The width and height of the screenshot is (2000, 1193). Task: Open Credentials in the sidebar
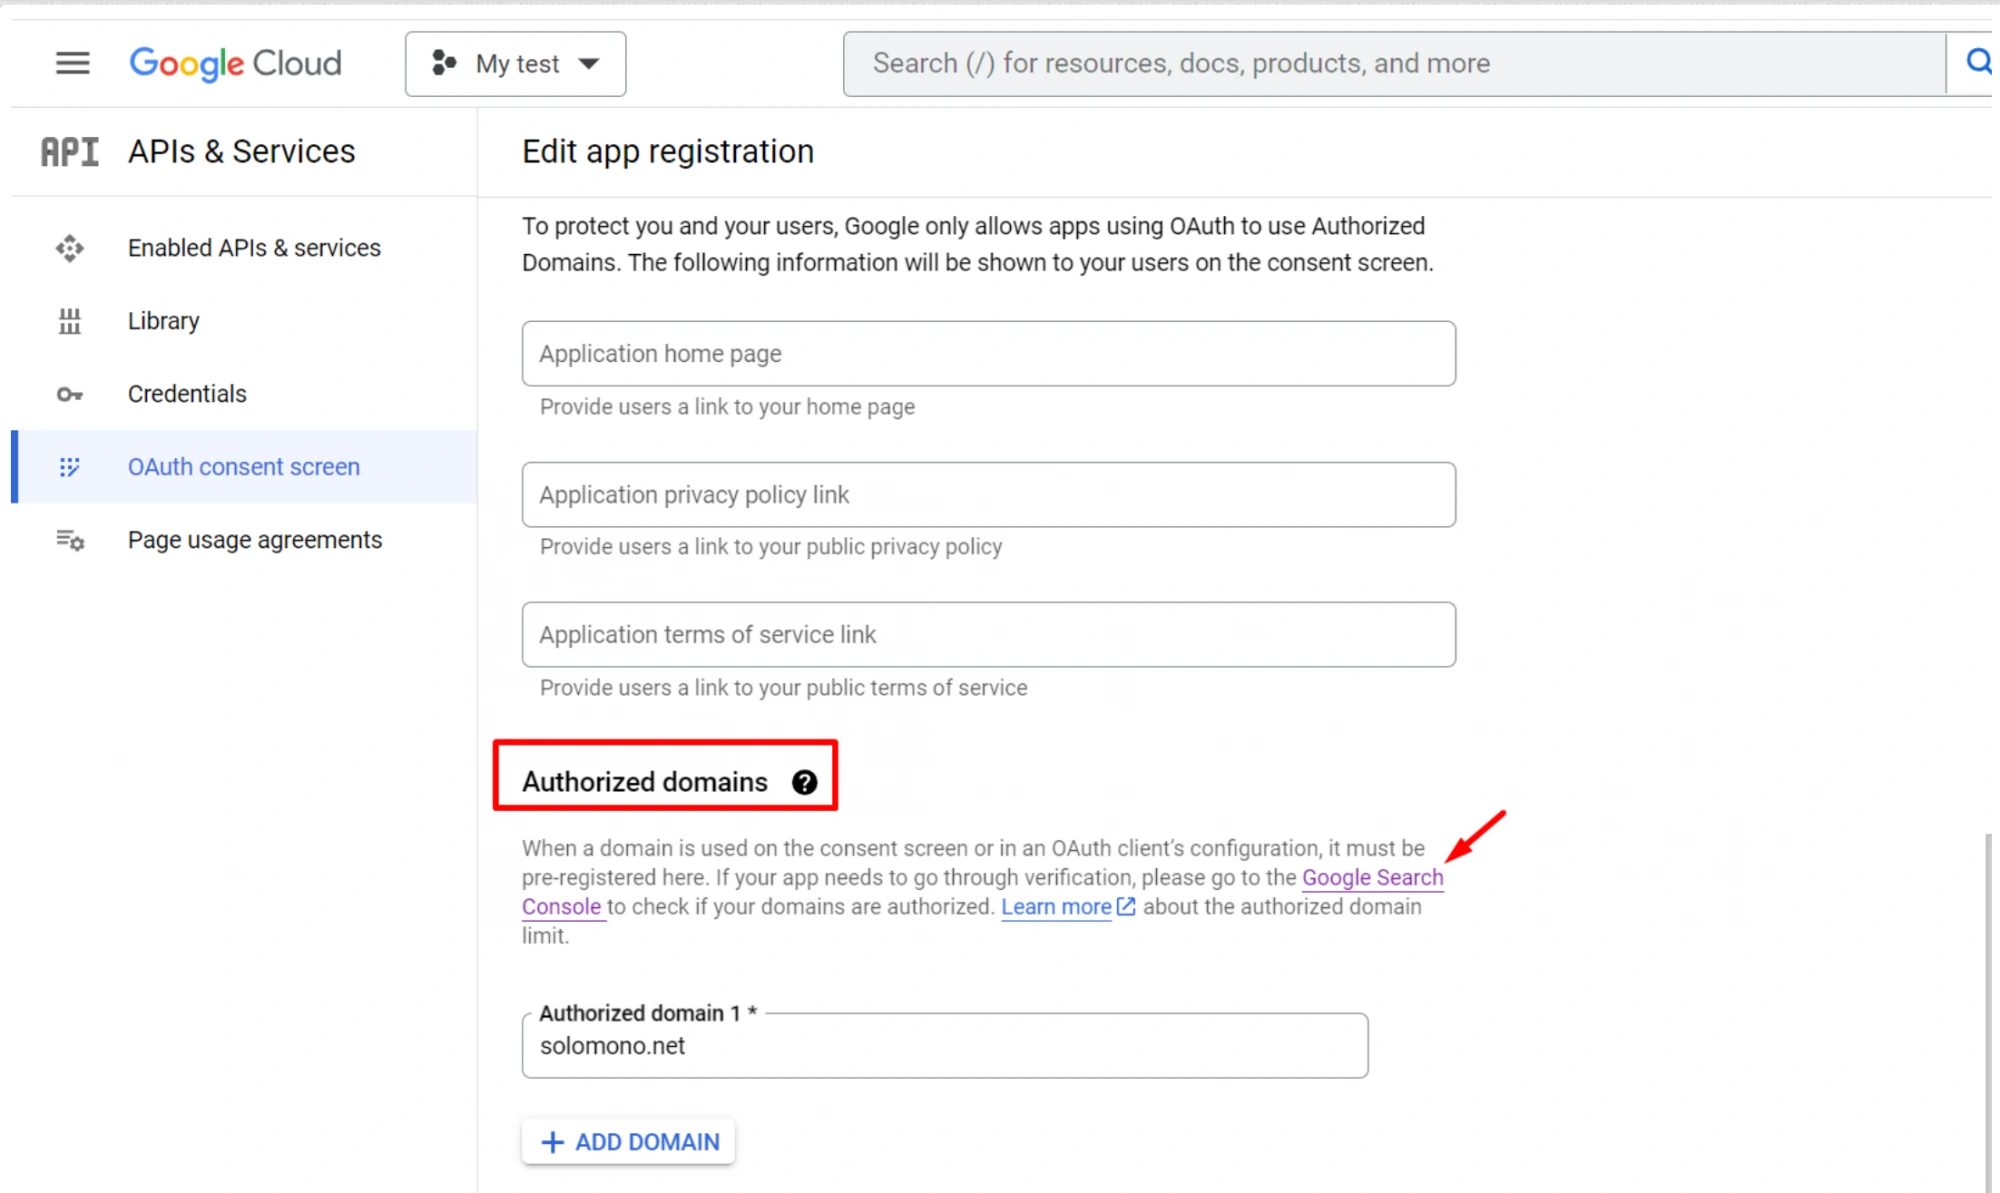pos(187,394)
